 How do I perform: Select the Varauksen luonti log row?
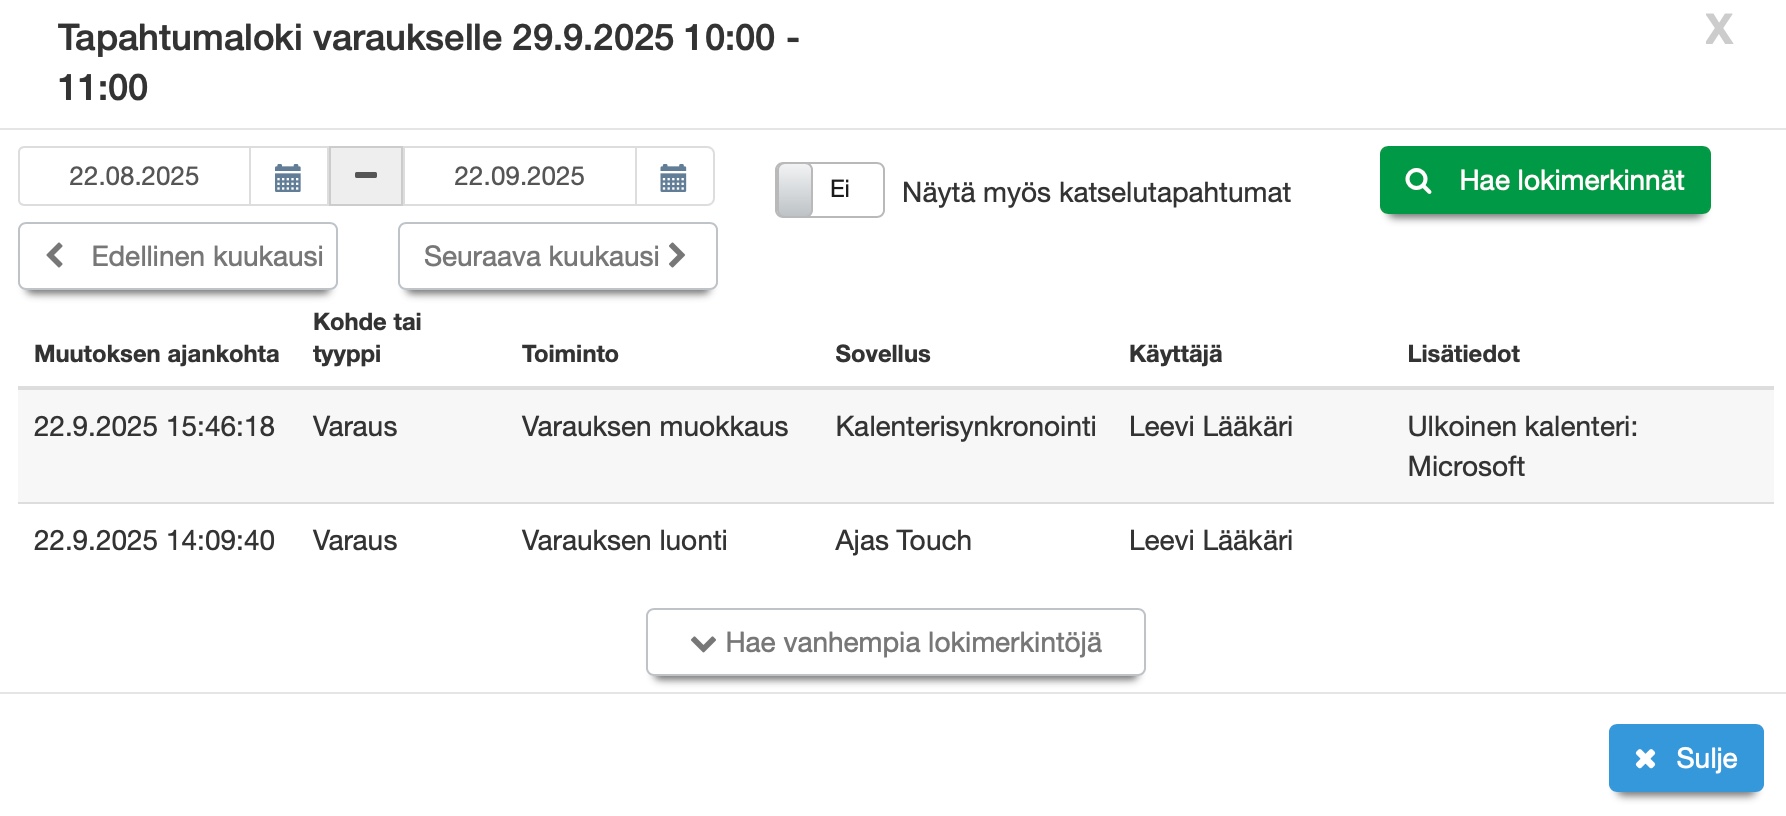(624, 541)
